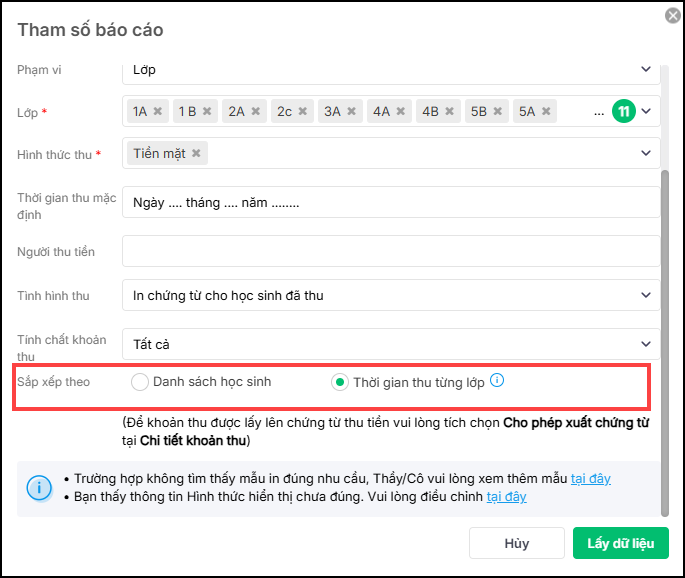685x578 pixels.
Task: Remove the 3A class tag
Action: (352, 112)
